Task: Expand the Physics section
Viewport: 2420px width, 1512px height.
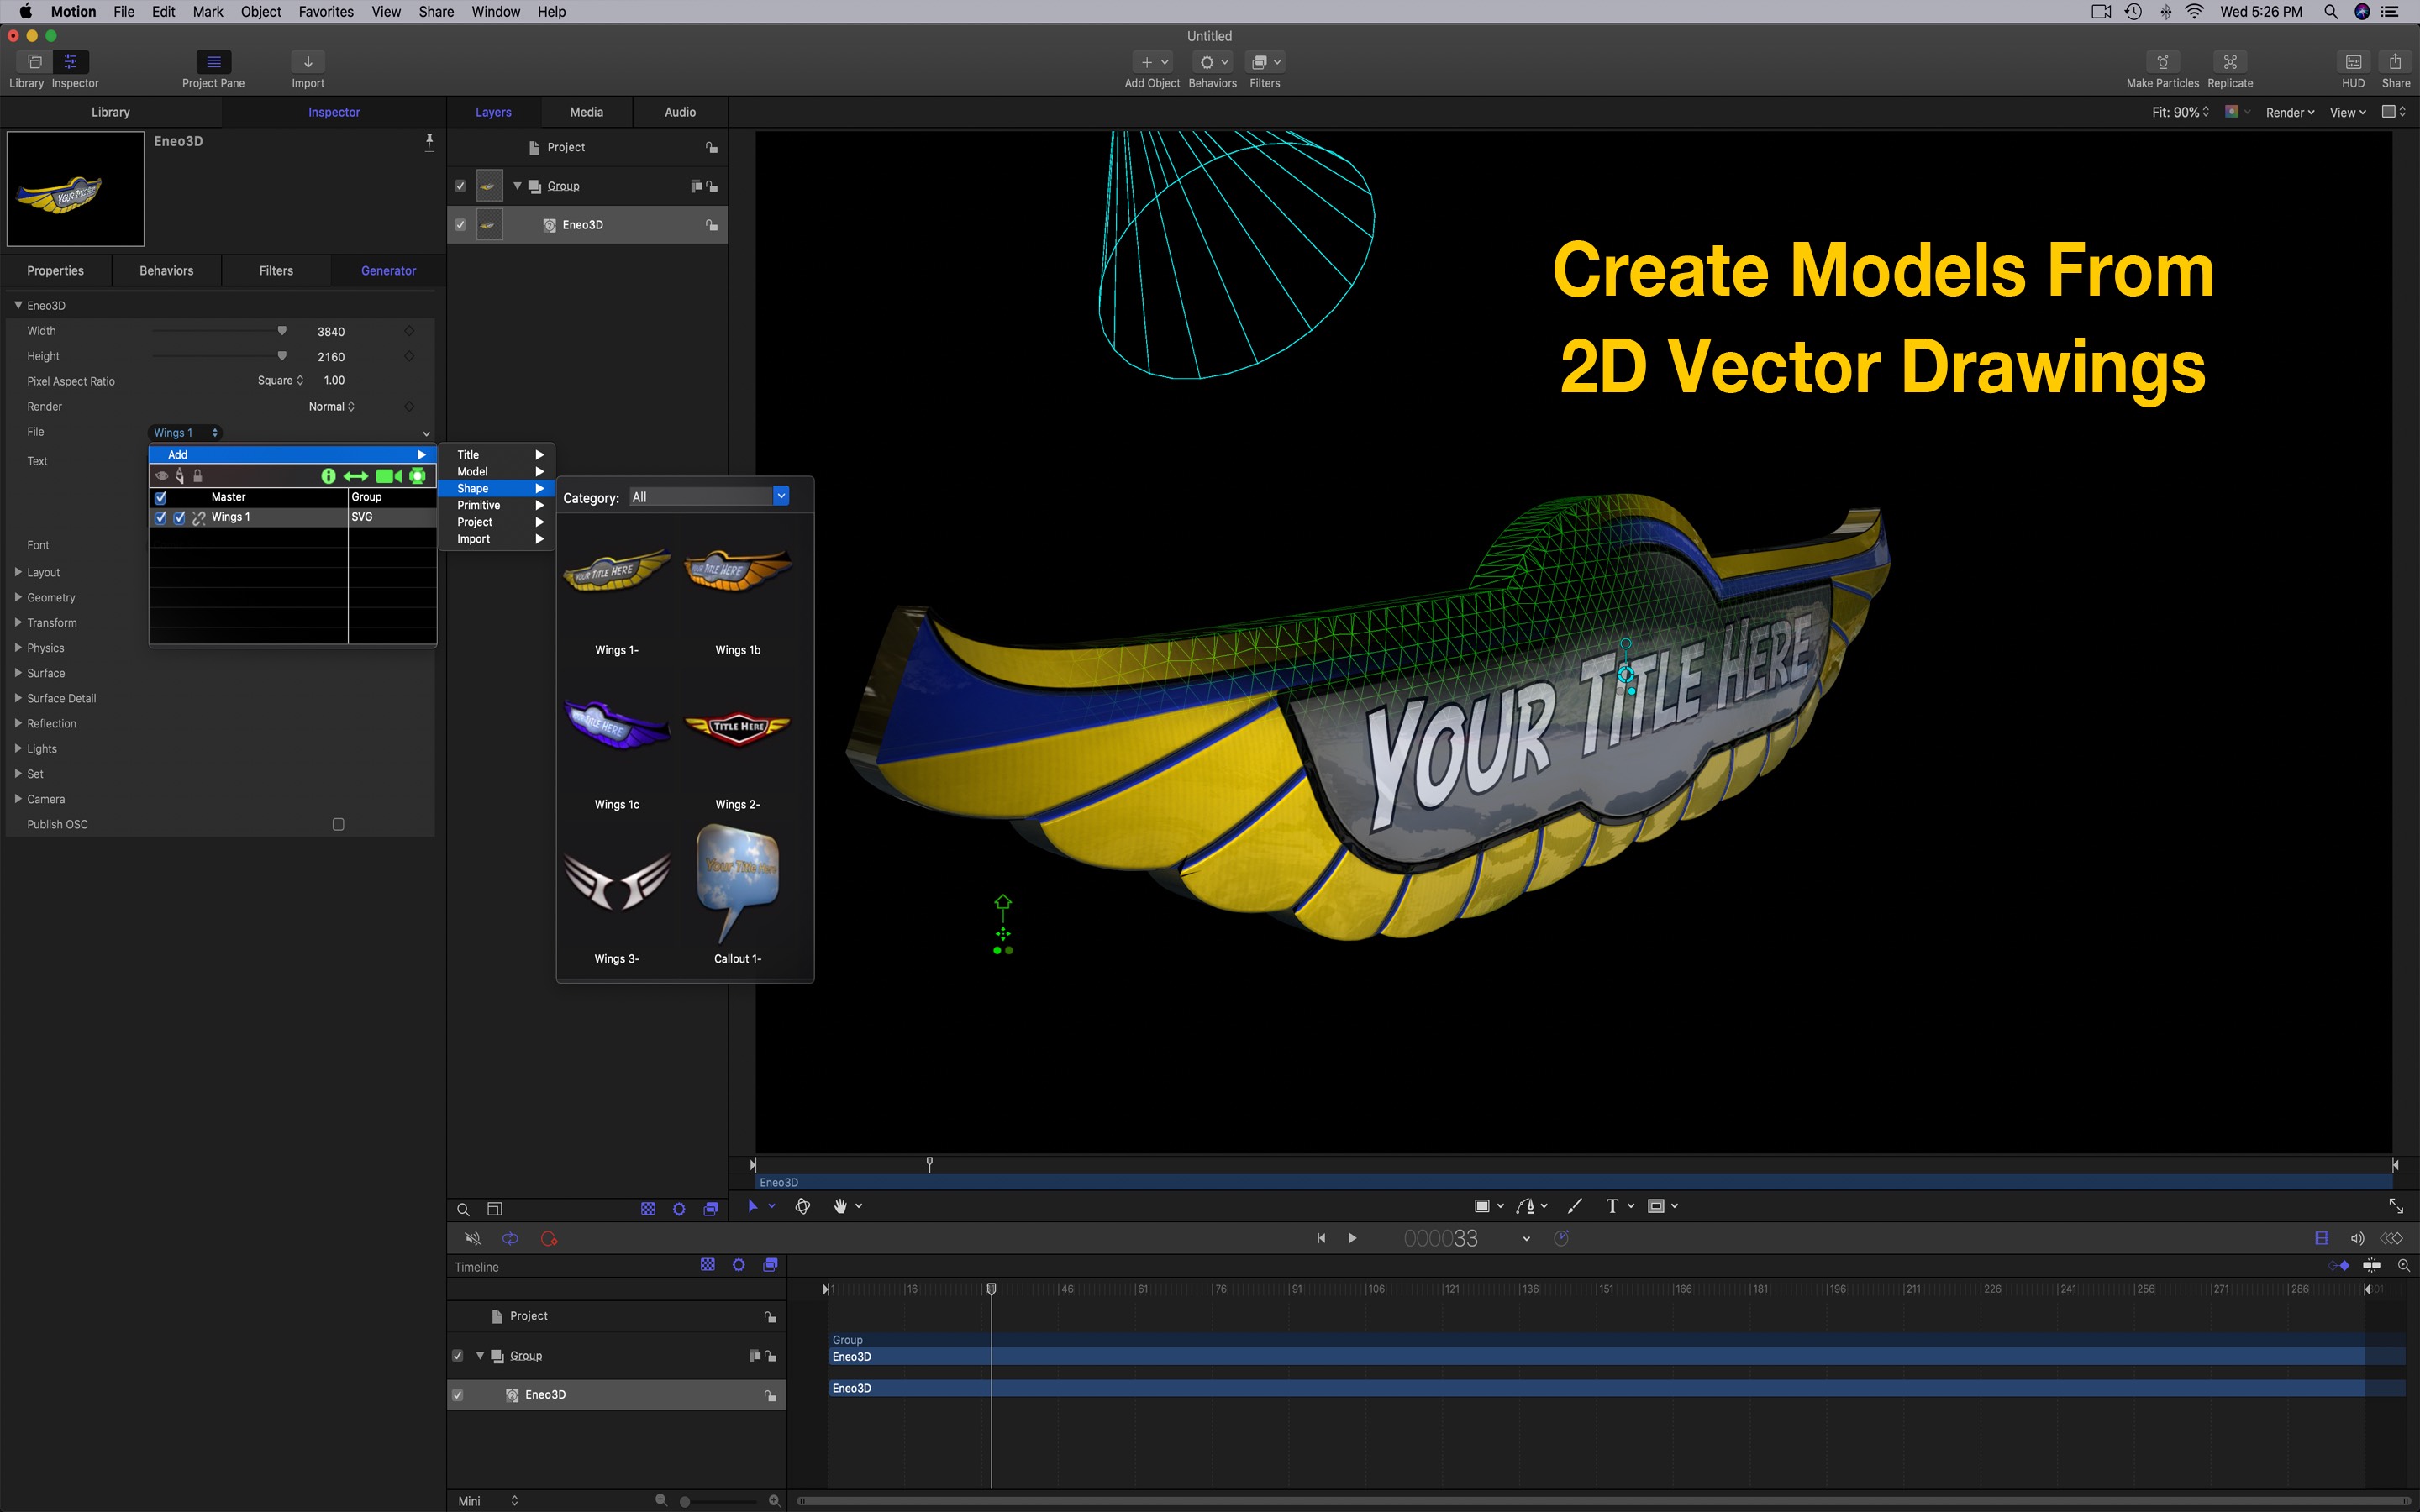Action: (18, 647)
